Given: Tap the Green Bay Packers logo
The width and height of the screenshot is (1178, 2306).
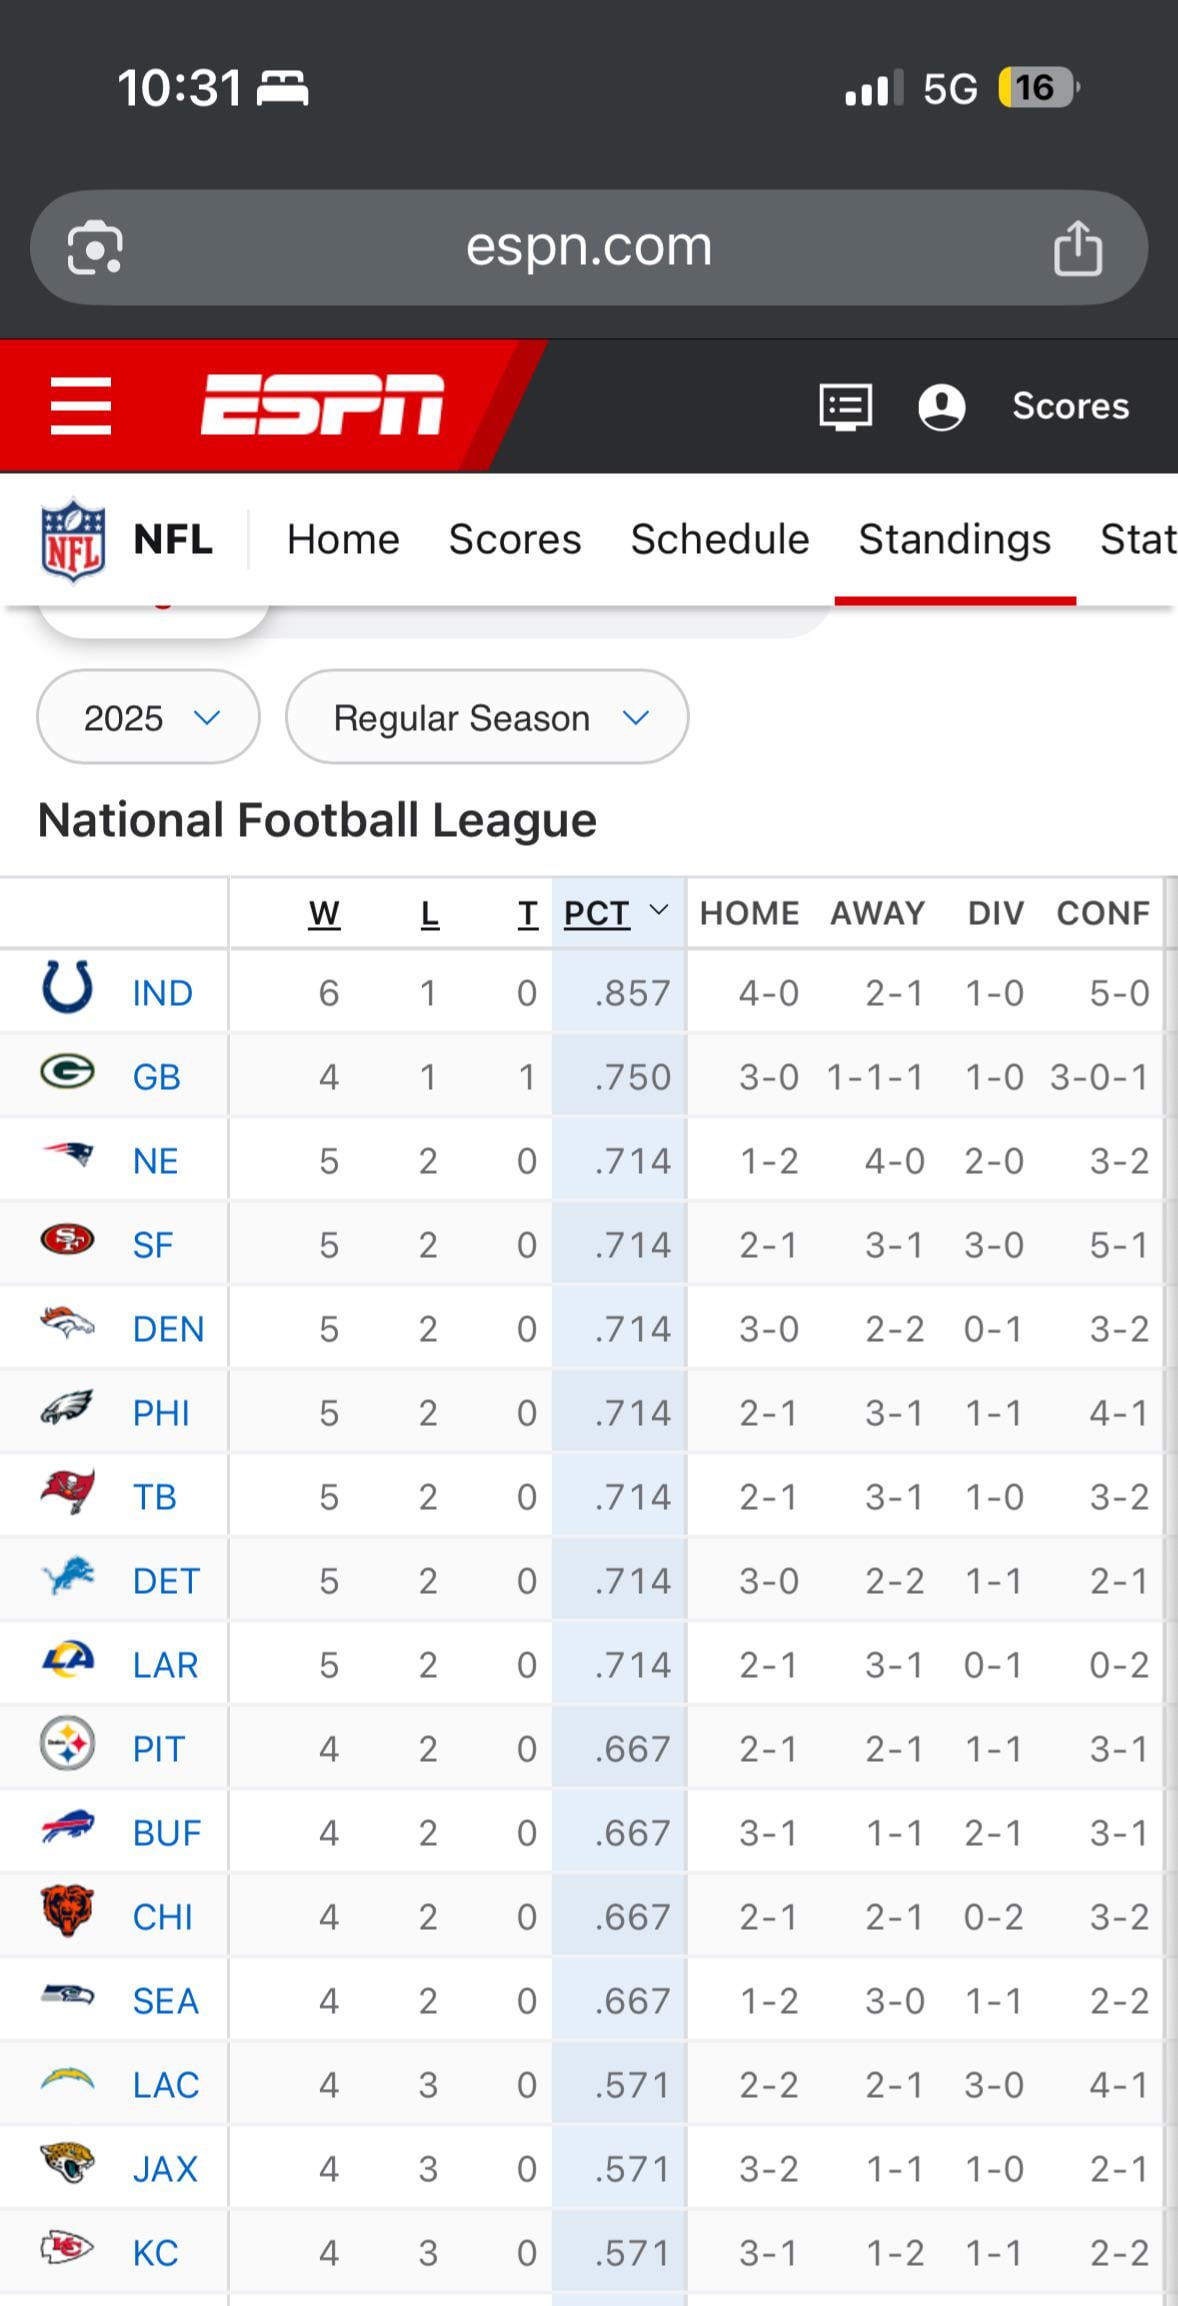Looking at the screenshot, I should click(68, 1072).
